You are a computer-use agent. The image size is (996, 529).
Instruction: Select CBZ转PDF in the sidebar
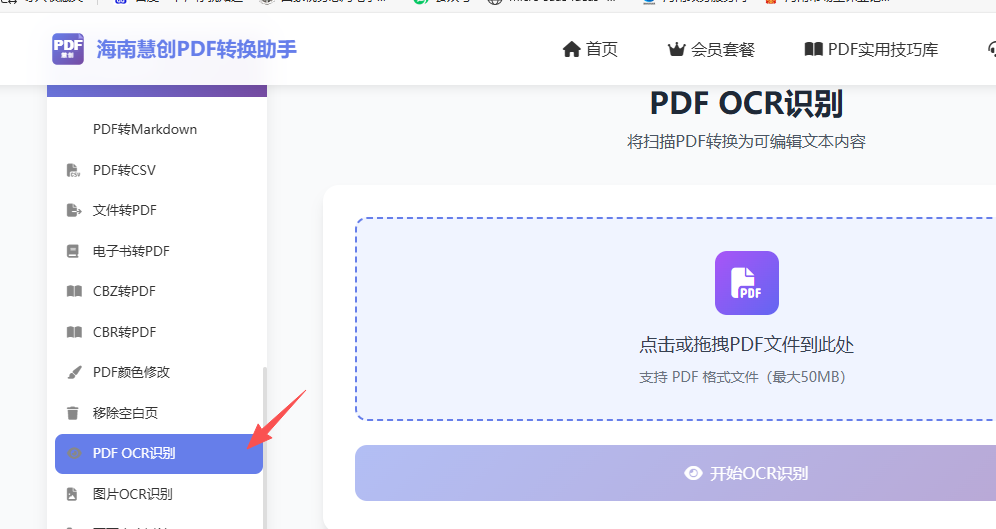(124, 291)
